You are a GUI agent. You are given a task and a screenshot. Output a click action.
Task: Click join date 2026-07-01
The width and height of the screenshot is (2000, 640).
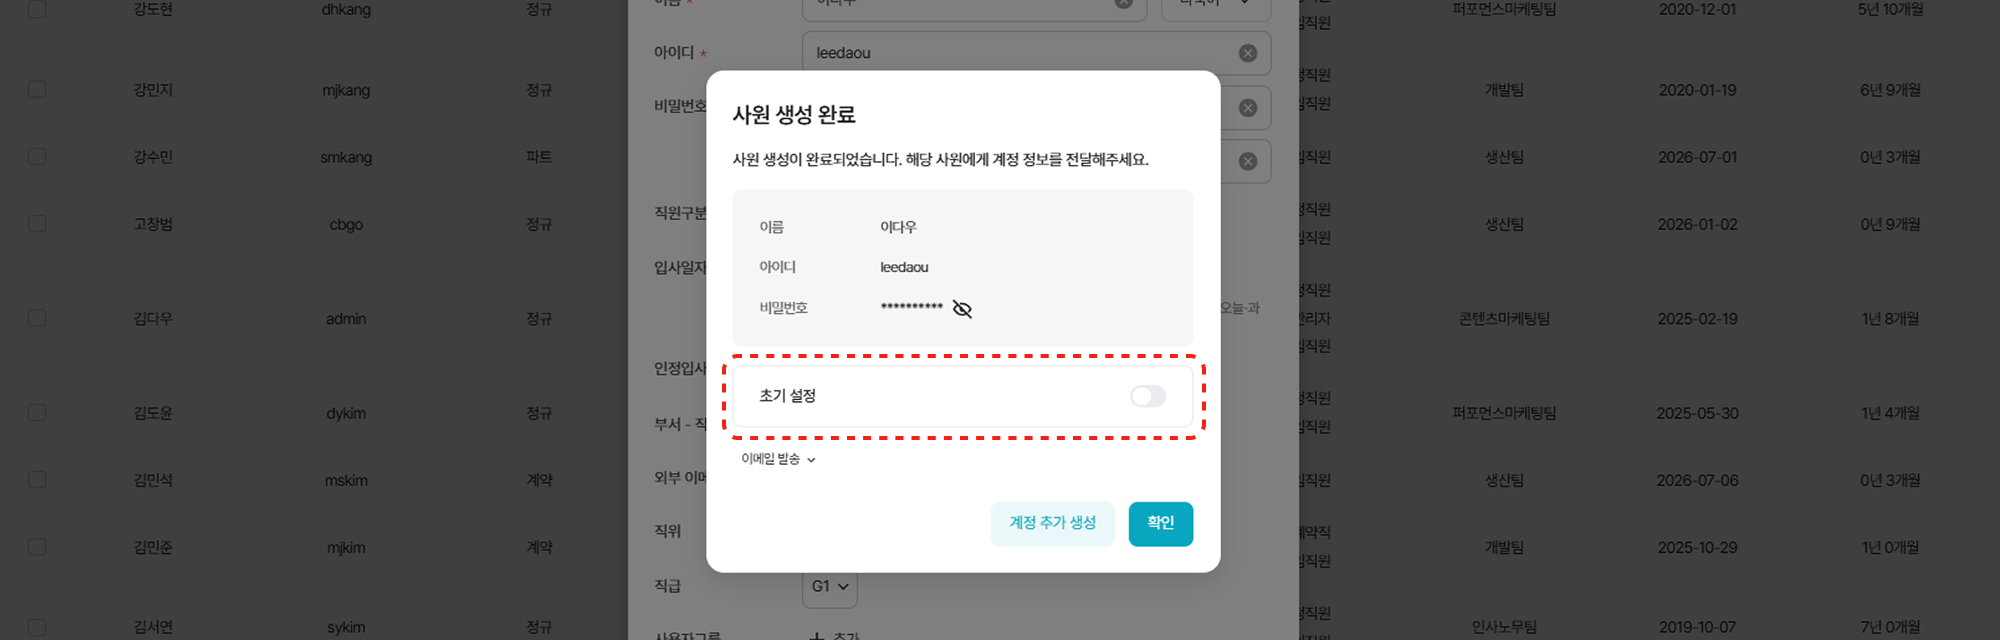(x=1697, y=157)
